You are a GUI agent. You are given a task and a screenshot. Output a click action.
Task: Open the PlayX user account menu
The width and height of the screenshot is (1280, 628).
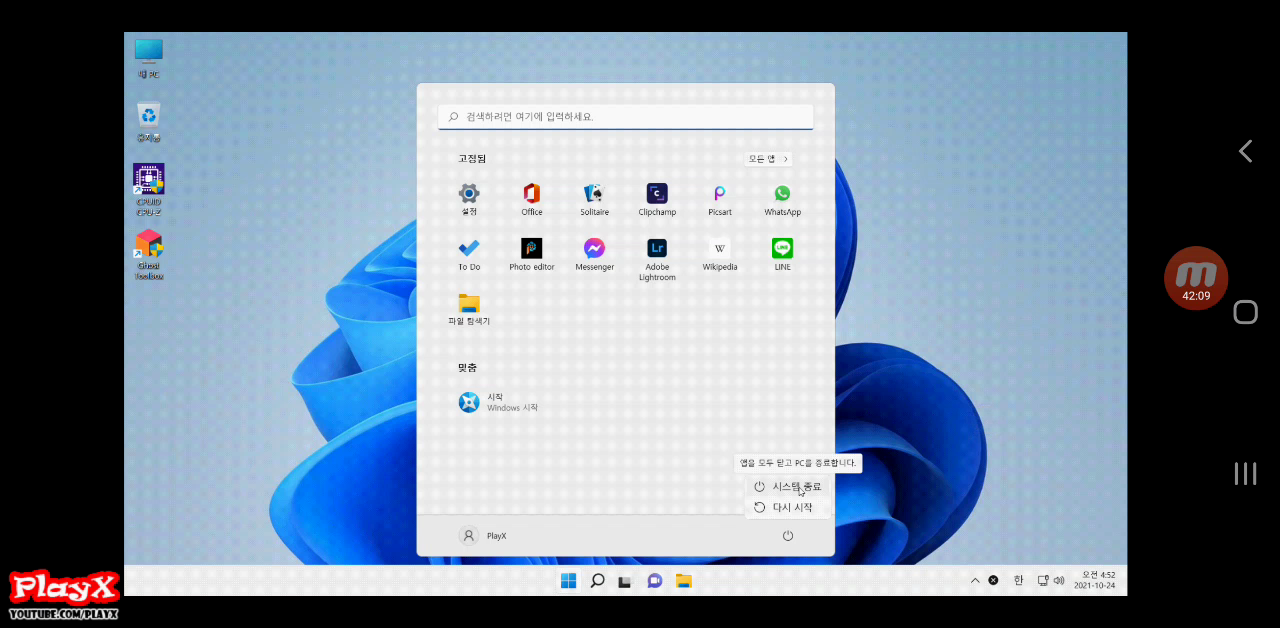tap(483, 536)
